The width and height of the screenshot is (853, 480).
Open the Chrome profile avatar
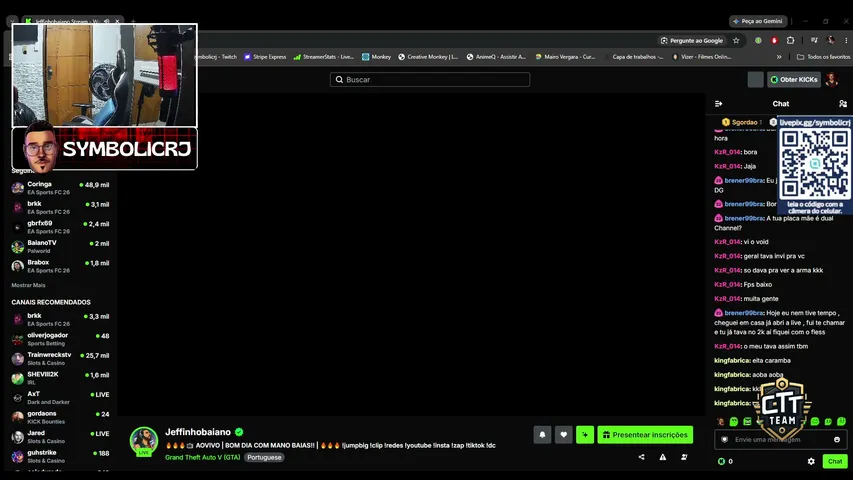click(x=831, y=40)
